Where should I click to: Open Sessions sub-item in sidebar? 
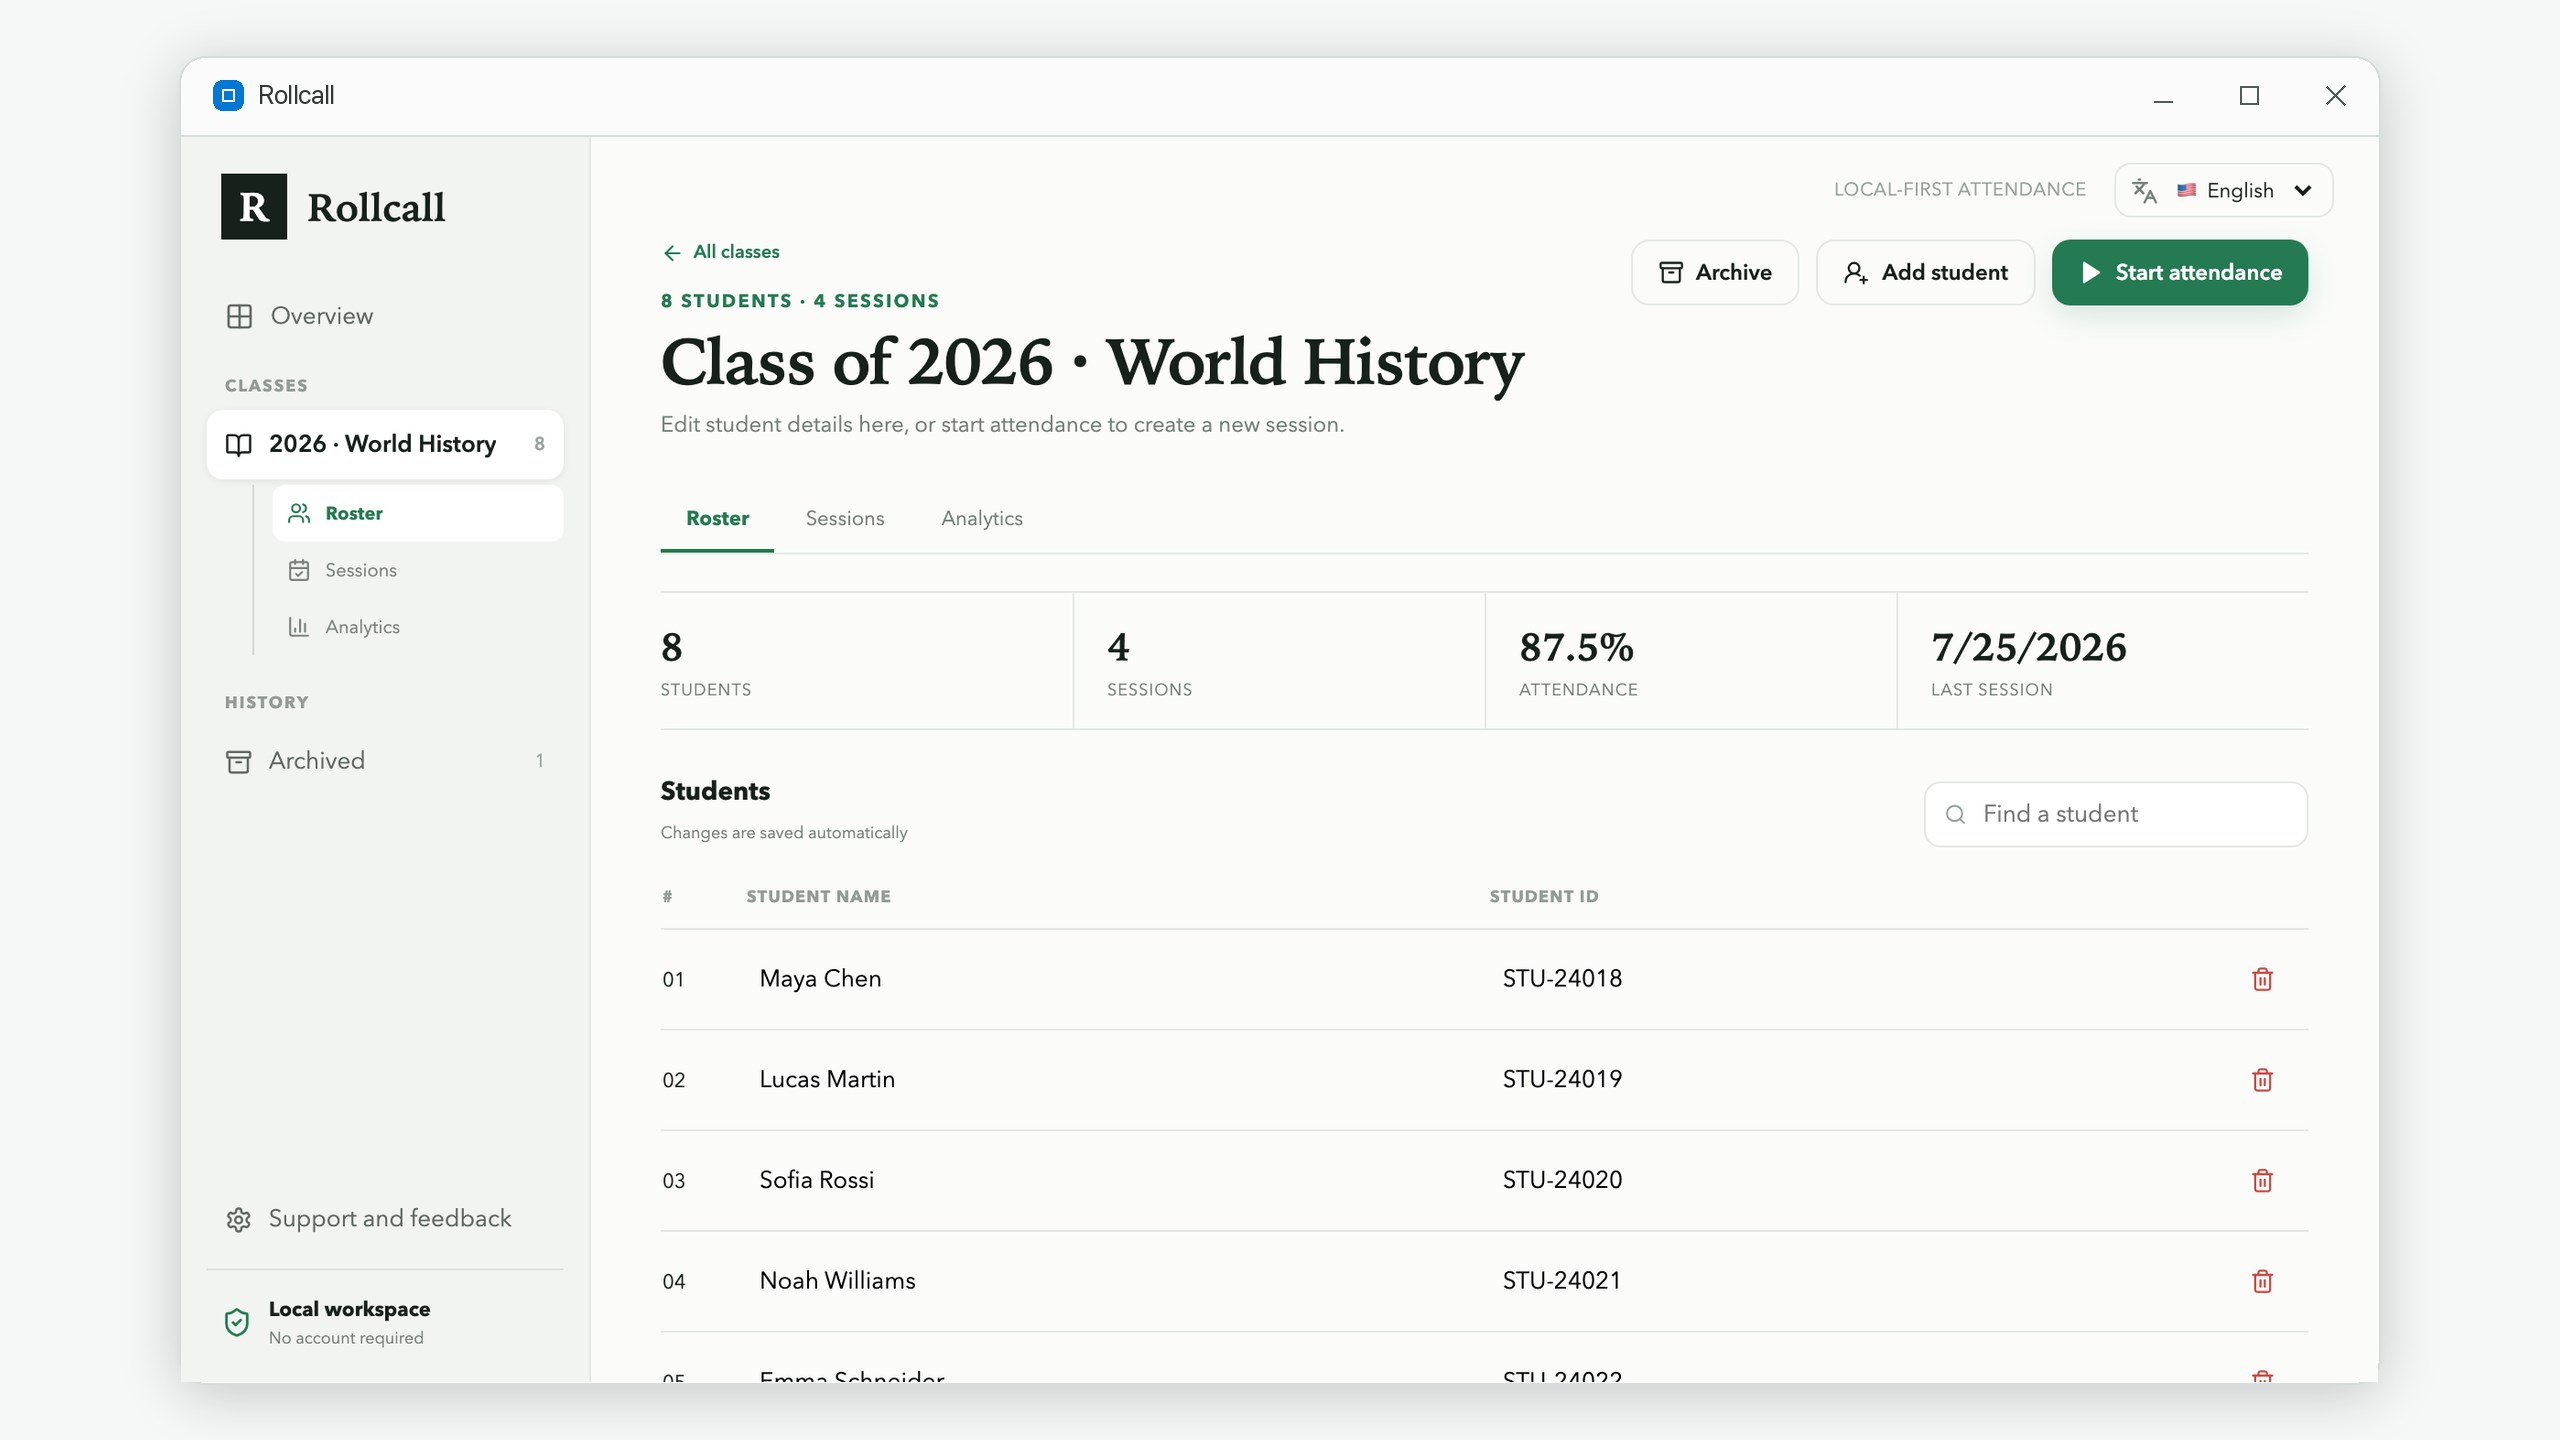point(418,570)
